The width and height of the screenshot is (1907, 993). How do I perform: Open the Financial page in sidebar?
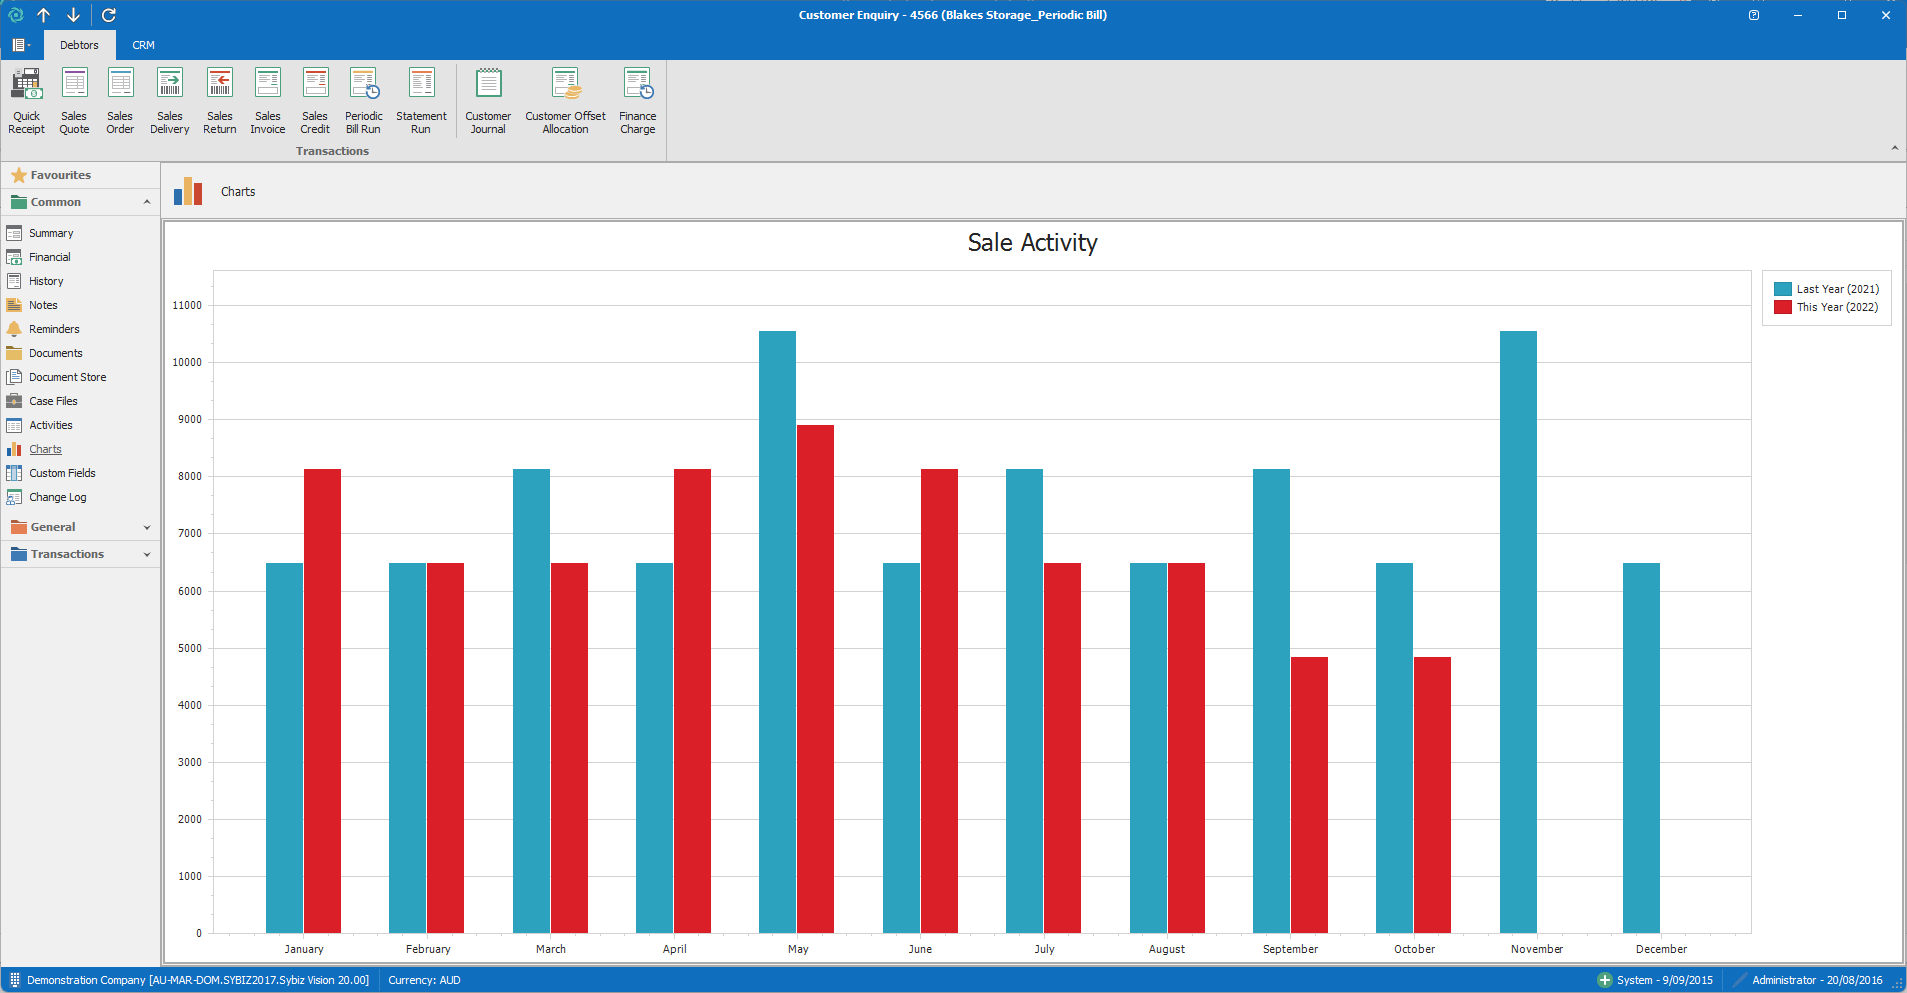point(49,257)
